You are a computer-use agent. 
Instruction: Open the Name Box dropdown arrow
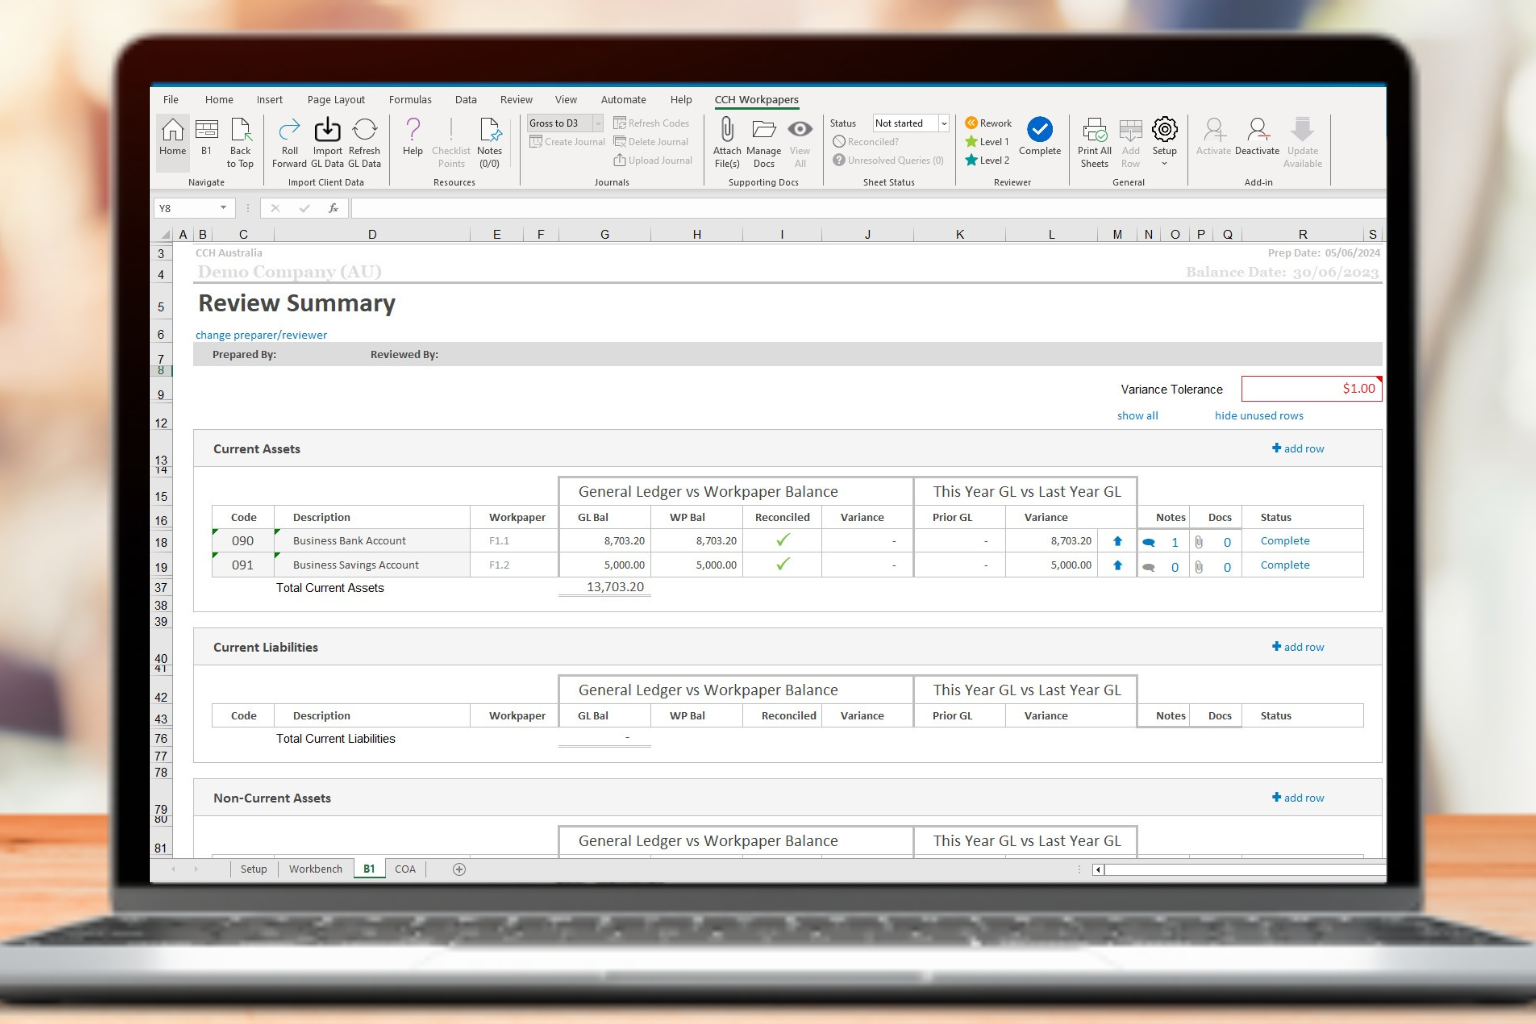tap(223, 208)
